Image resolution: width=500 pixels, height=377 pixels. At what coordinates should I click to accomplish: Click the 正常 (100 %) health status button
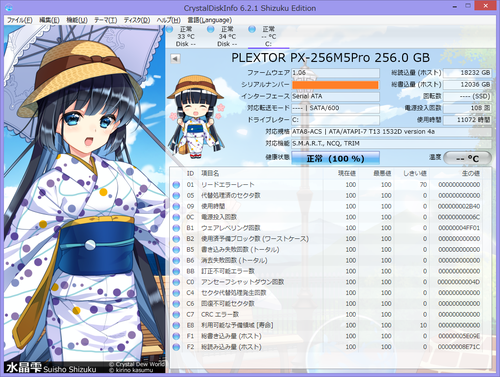(x=335, y=158)
